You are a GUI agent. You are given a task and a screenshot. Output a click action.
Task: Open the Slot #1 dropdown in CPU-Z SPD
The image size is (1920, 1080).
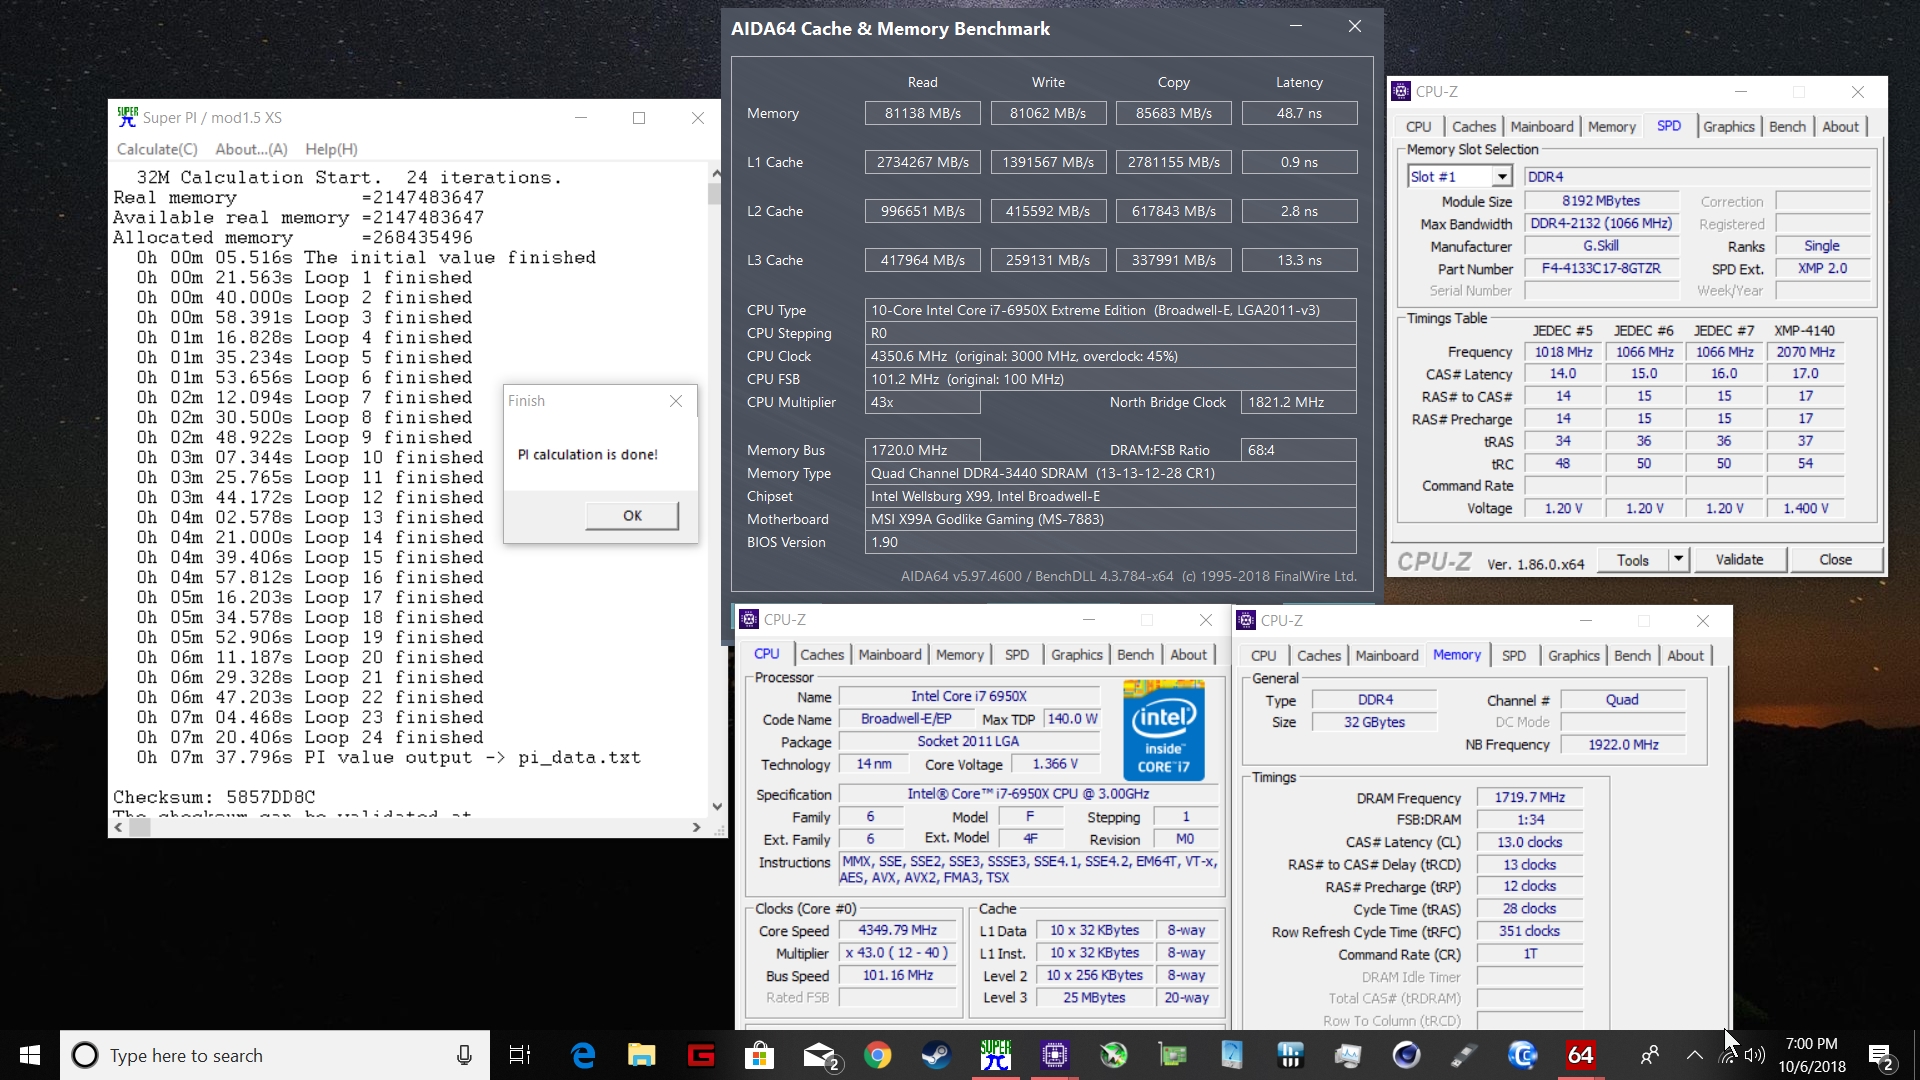1502,177
